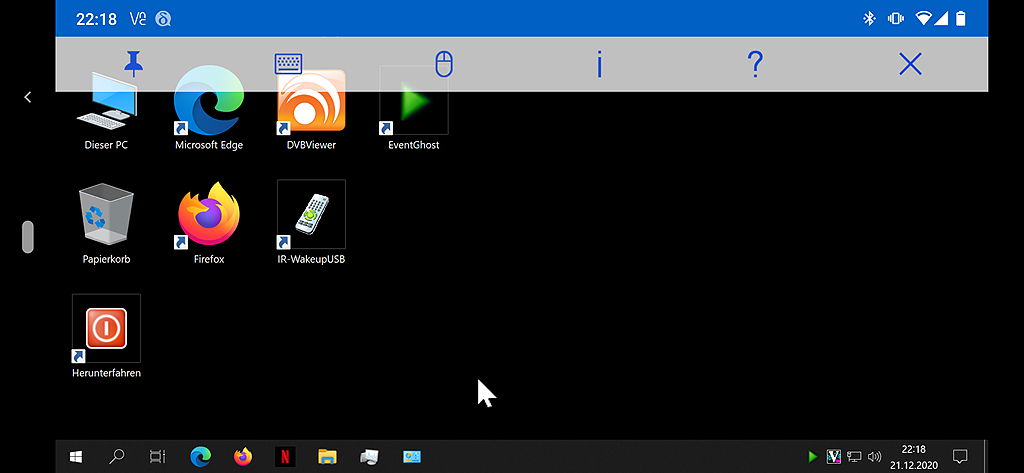Pin the remote session toolbar
The image size is (1024, 473).
click(133, 65)
